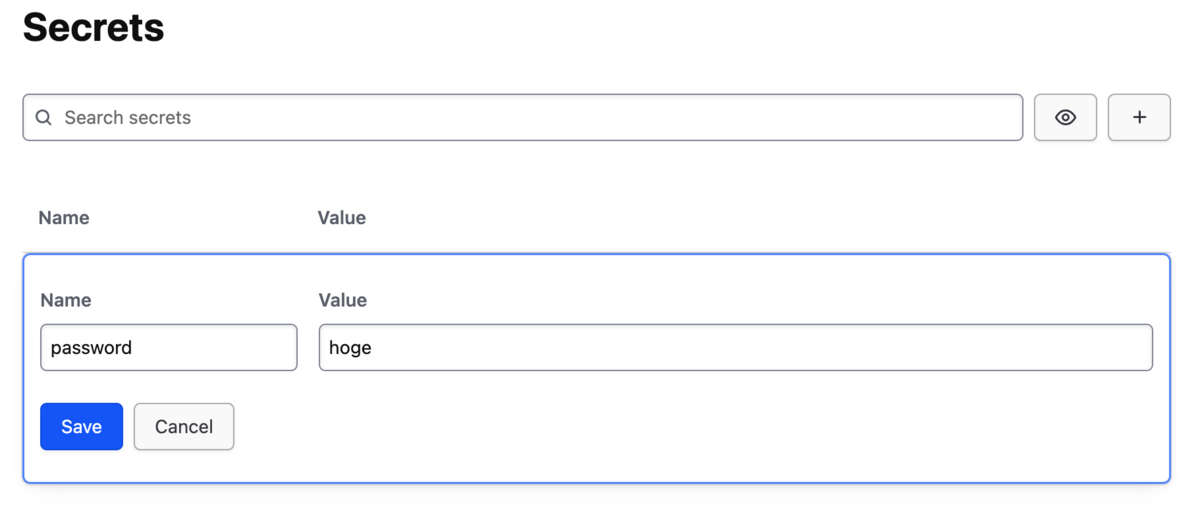Select the Name label above password field

66,300
